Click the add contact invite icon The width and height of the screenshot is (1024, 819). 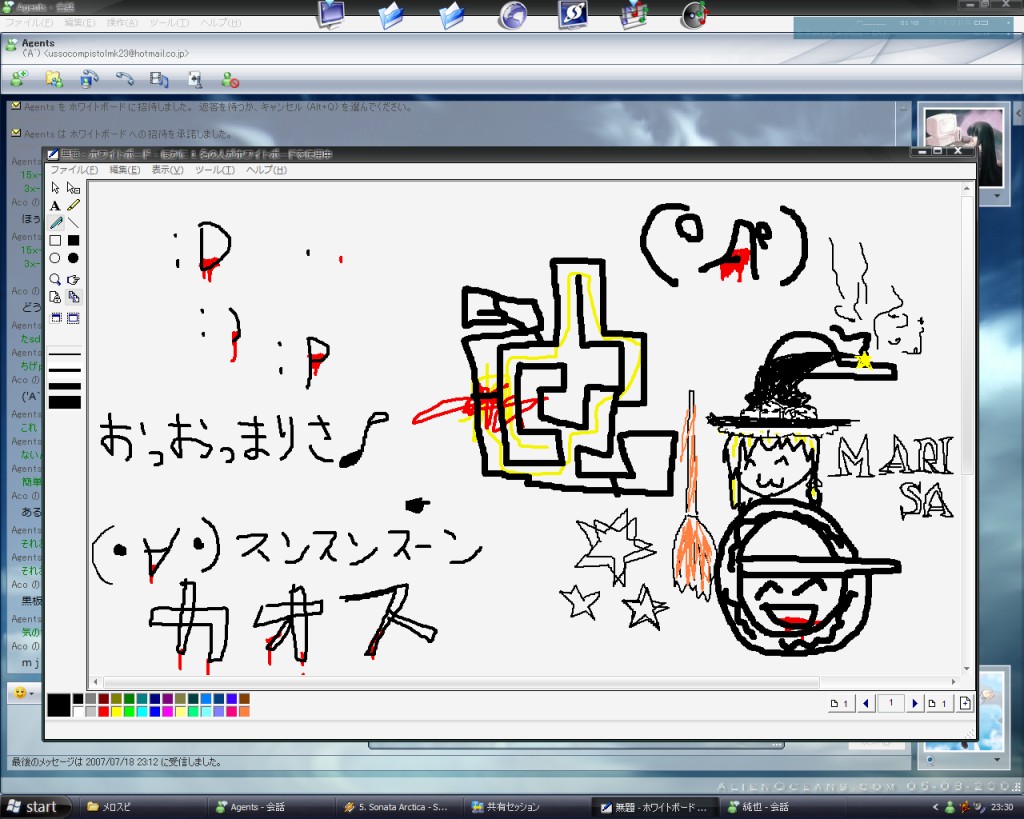(x=18, y=79)
